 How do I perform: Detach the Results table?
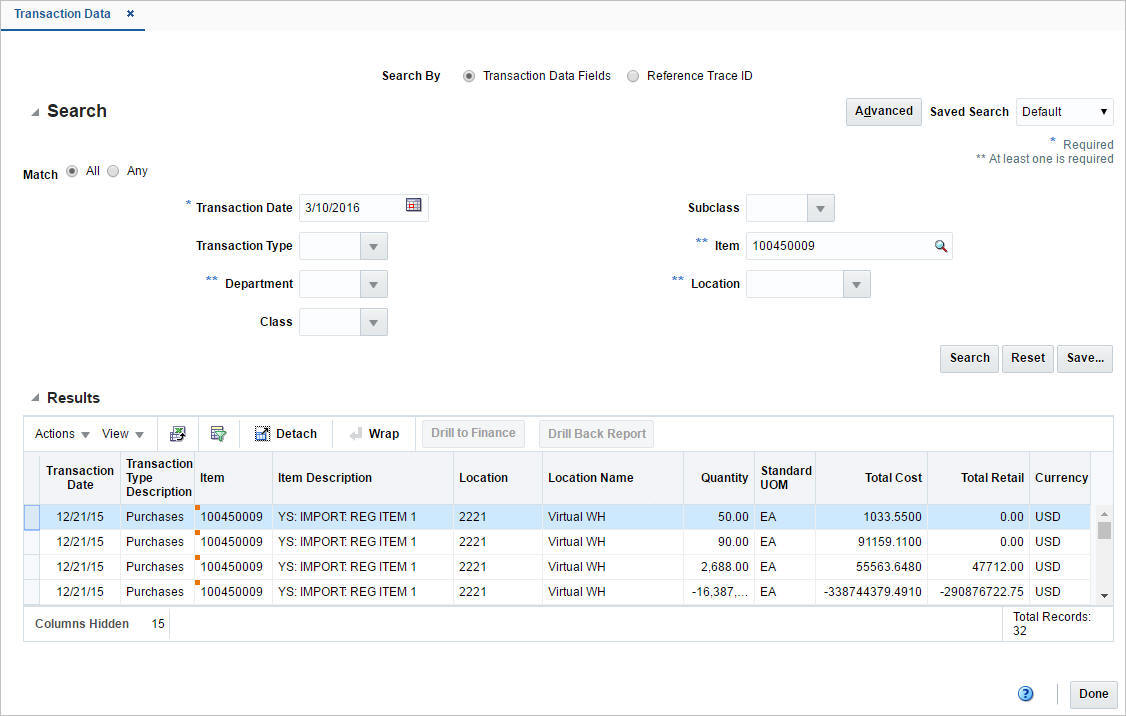click(x=286, y=433)
